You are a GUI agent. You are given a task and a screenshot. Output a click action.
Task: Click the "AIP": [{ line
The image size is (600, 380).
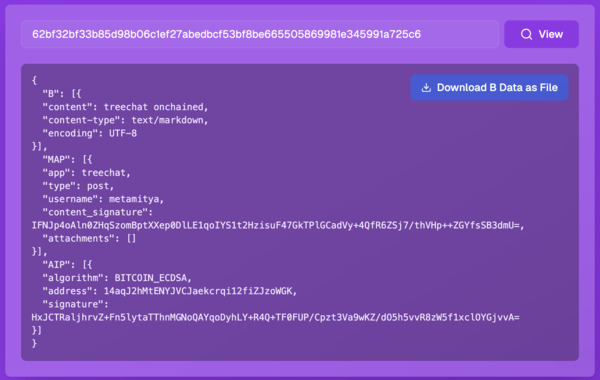pyautogui.click(x=67, y=265)
